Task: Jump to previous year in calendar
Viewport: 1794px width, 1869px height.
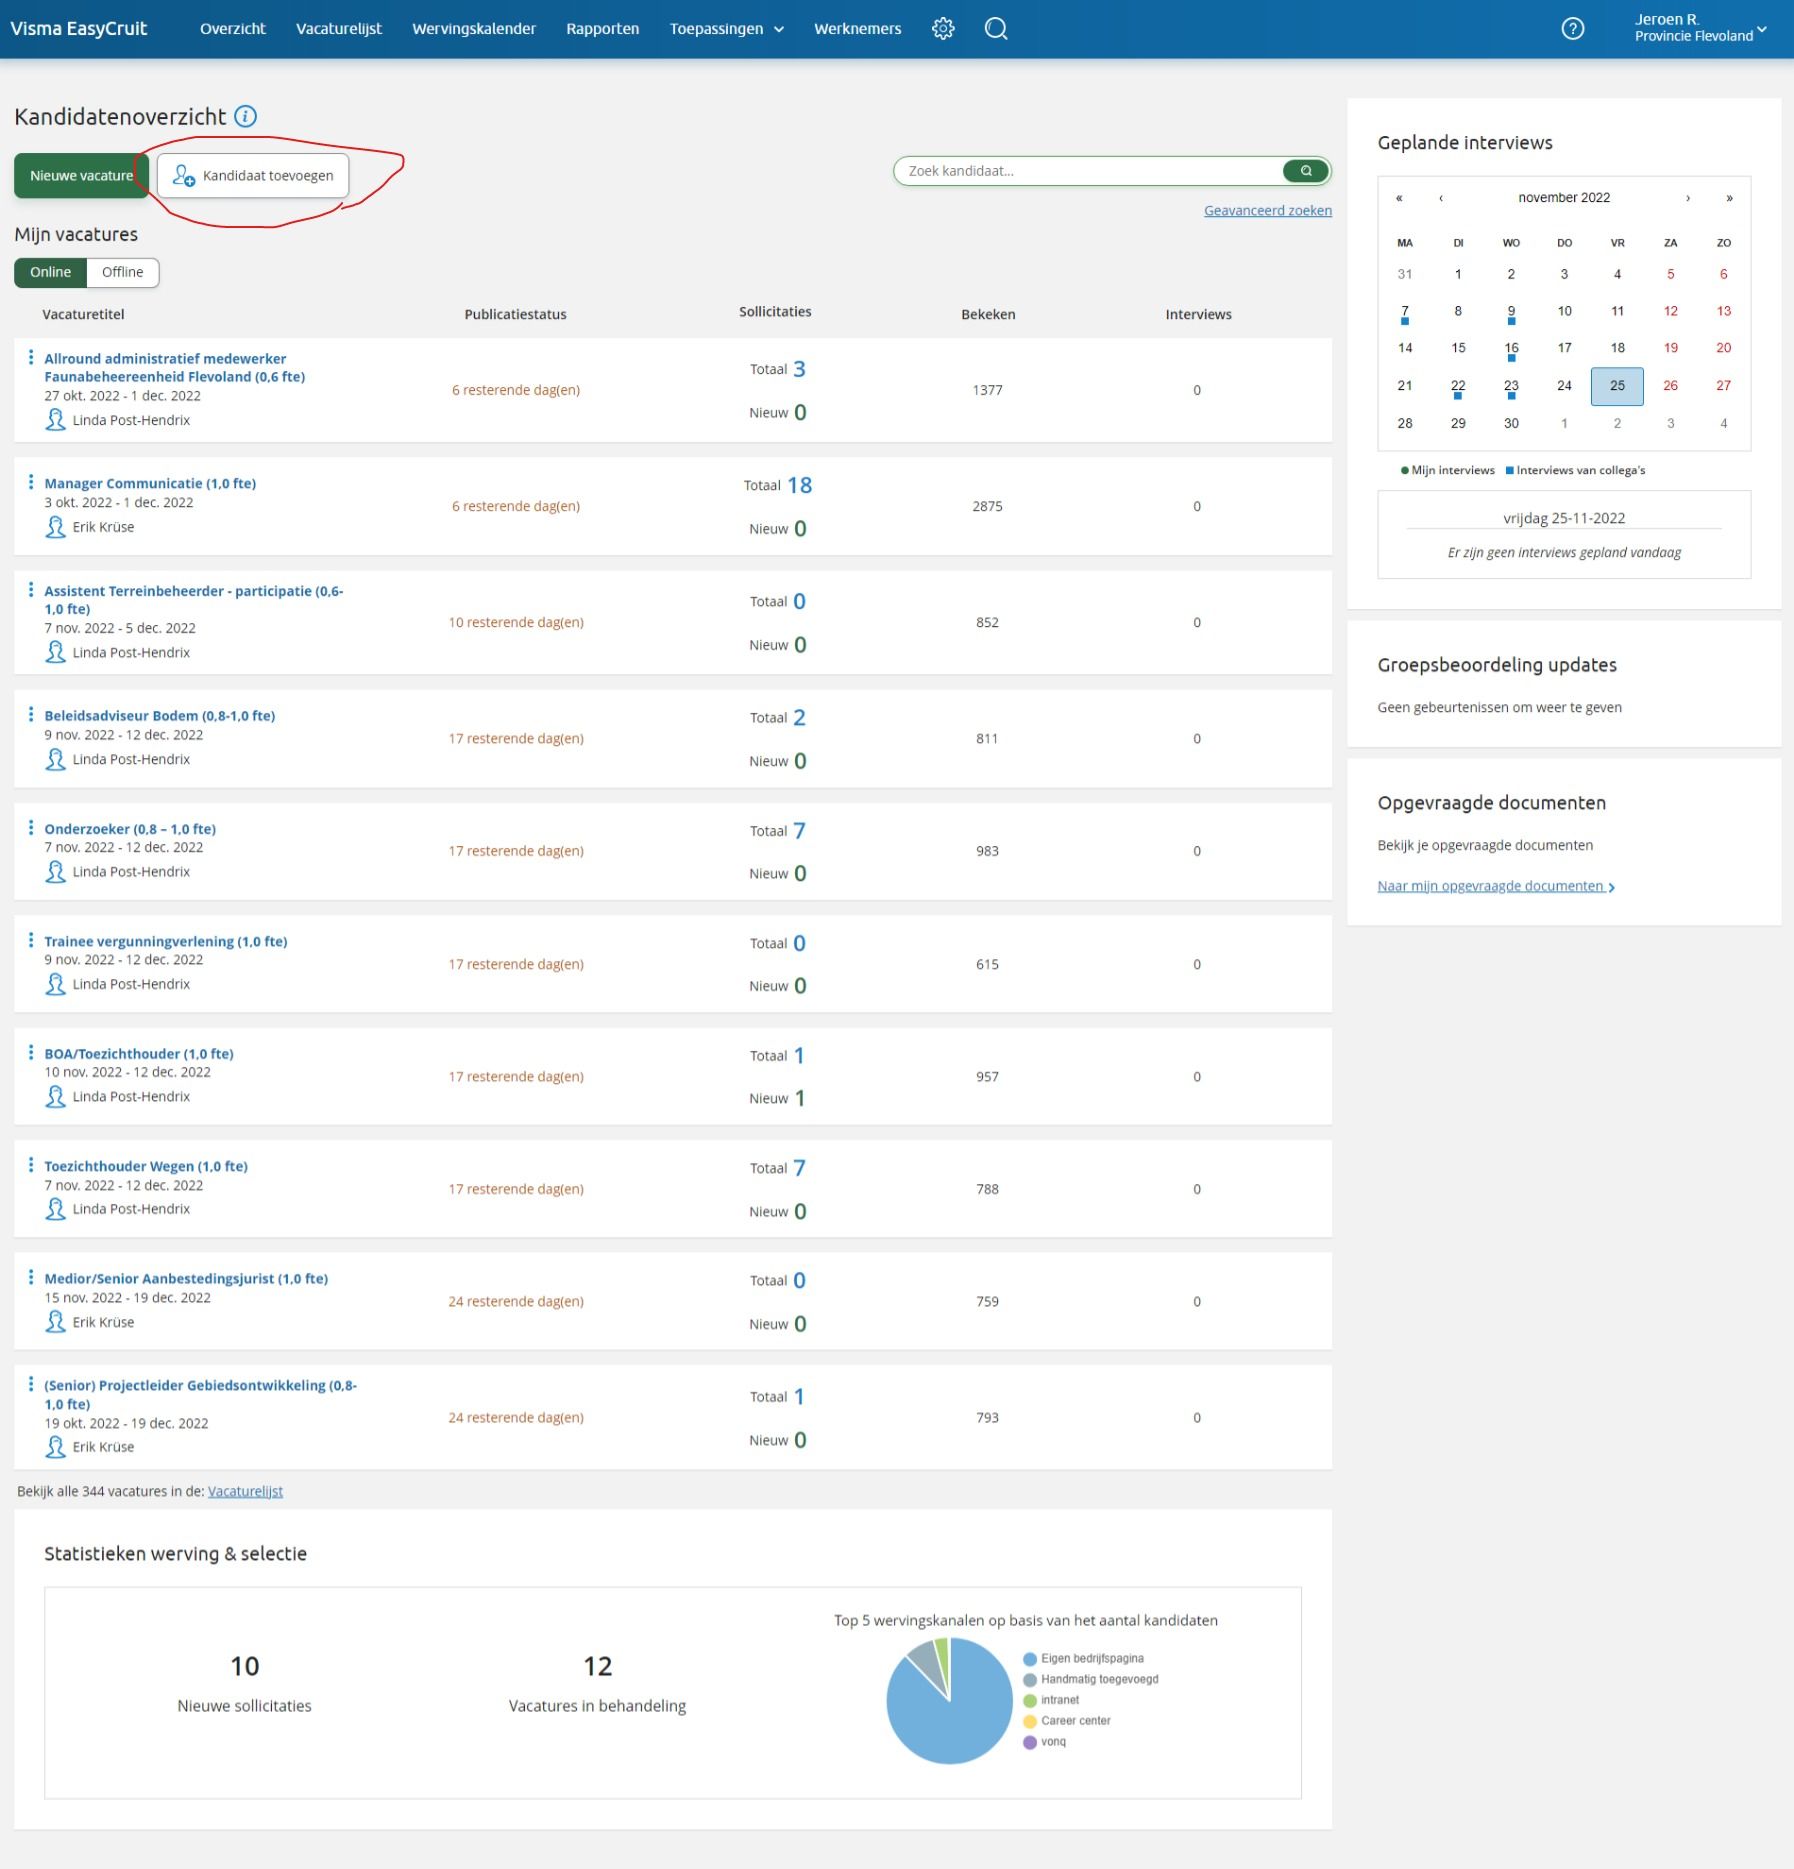Action: [1399, 198]
